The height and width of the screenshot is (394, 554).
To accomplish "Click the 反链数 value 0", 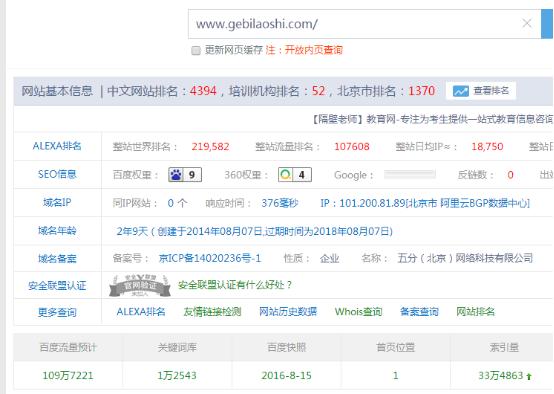I will pos(510,175).
